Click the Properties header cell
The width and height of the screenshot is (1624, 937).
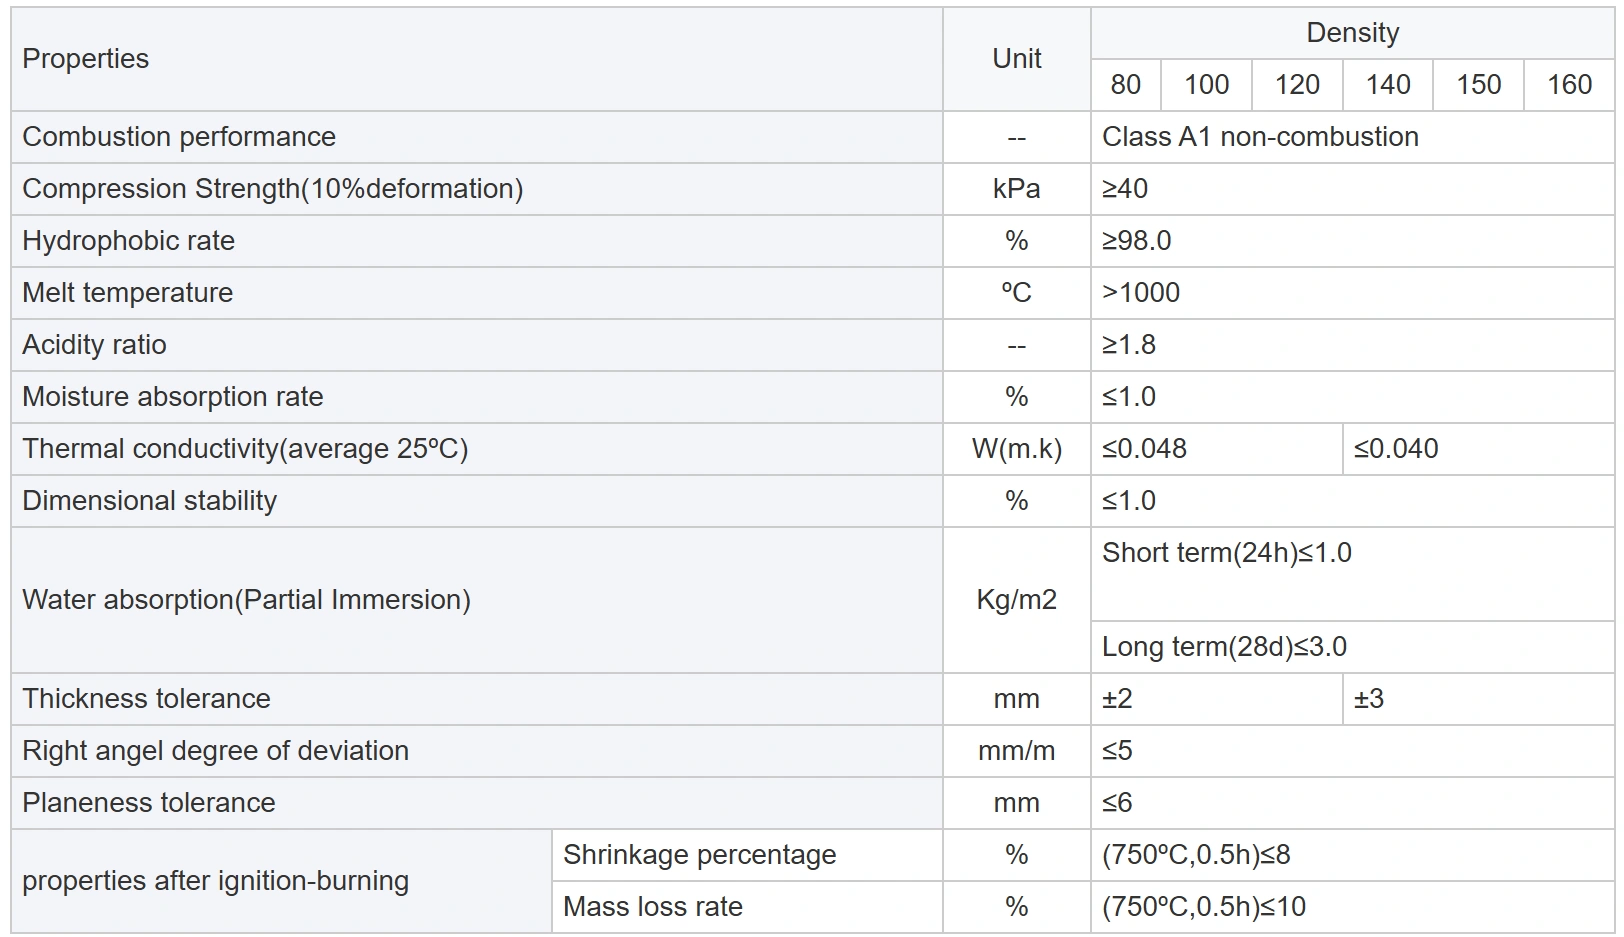pos(86,59)
